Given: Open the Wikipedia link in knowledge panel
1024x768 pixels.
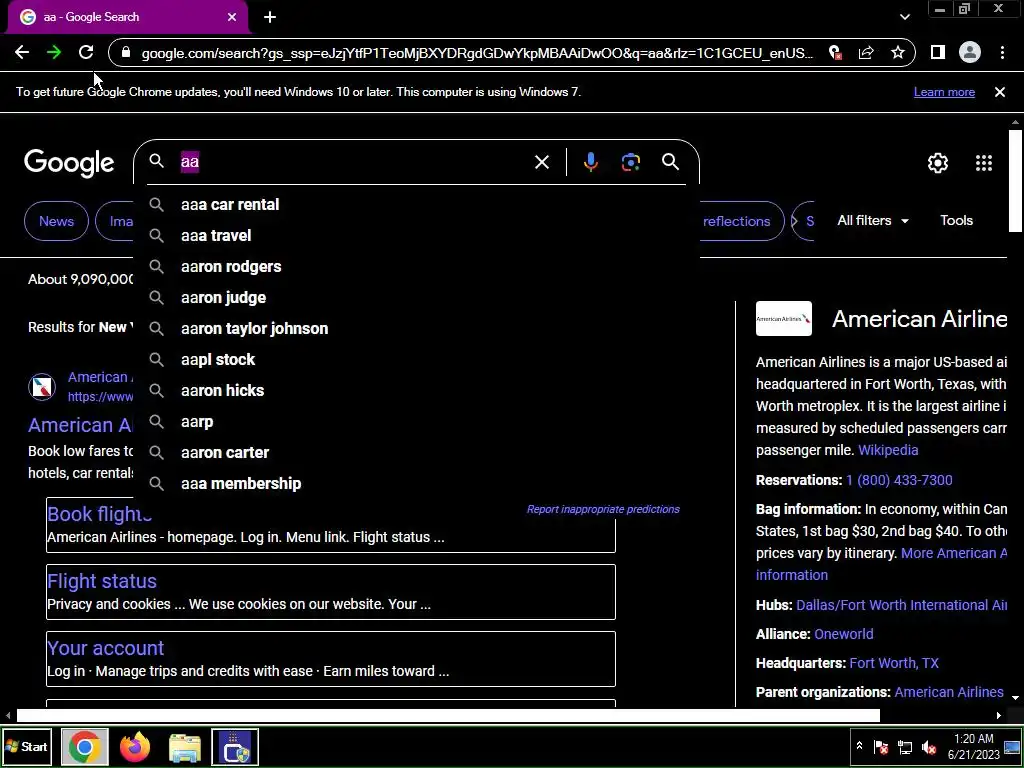Looking at the screenshot, I should [888, 450].
